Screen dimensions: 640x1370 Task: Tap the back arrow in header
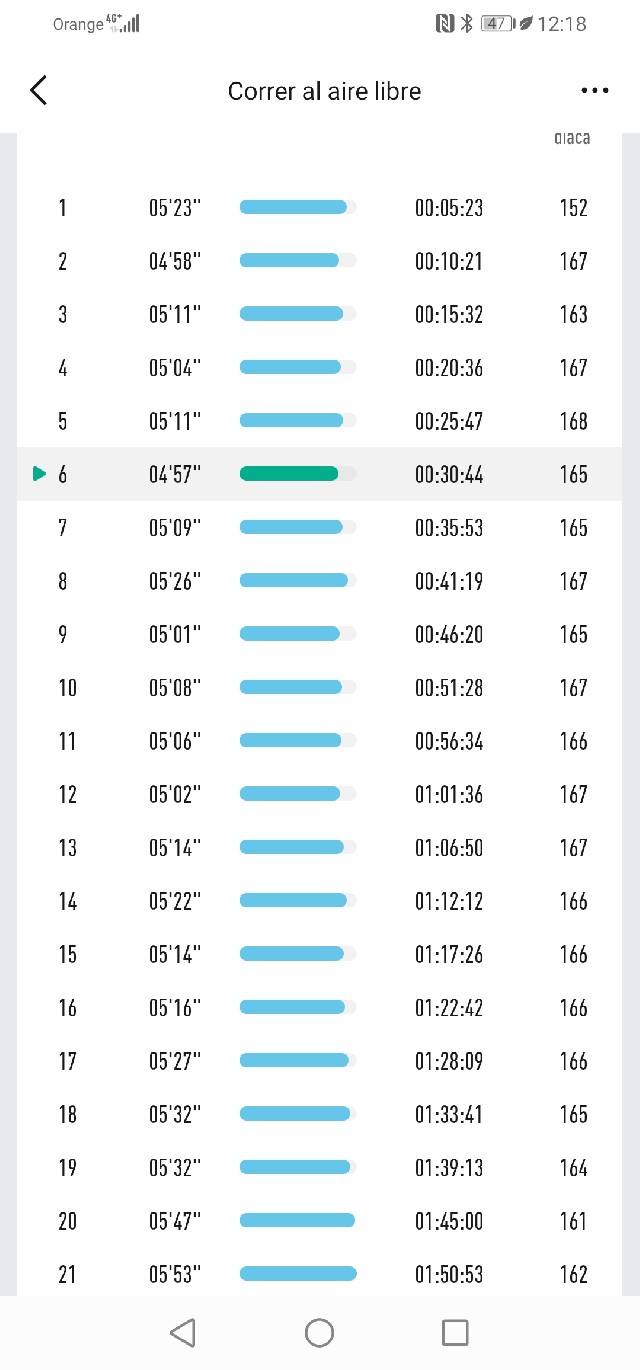pos(39,91)
